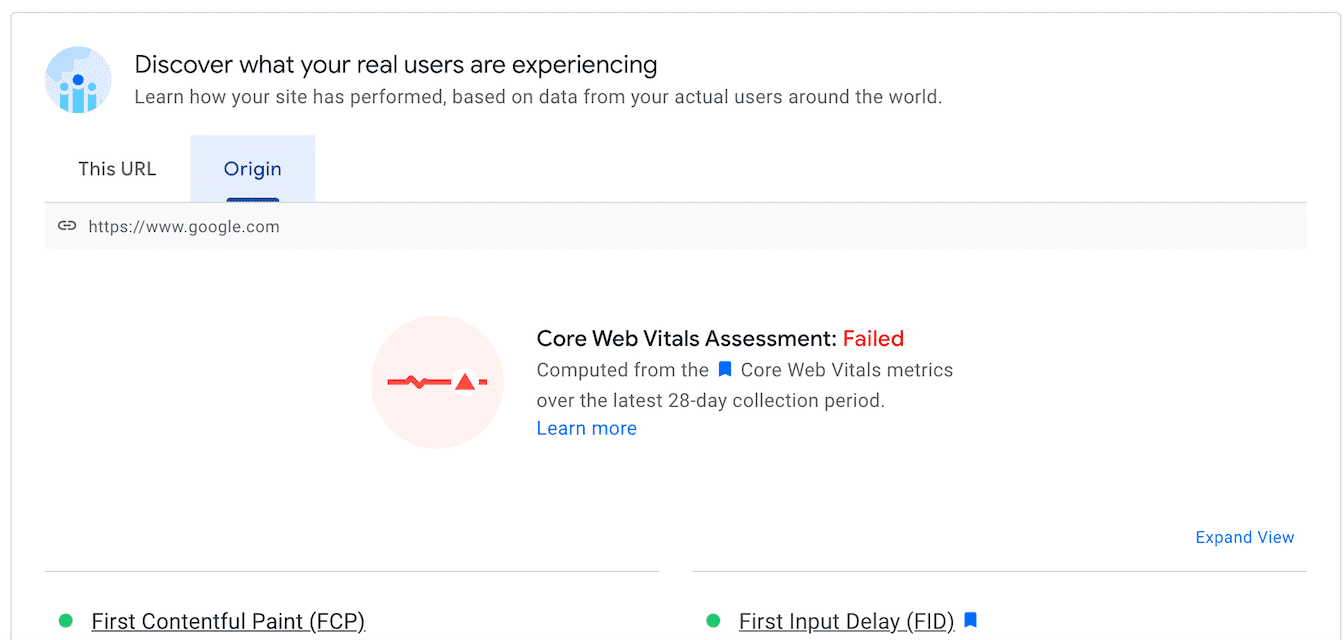Click the Expand View link
The width and height of the screenshot is (1344, 640).
[1244, 537]
